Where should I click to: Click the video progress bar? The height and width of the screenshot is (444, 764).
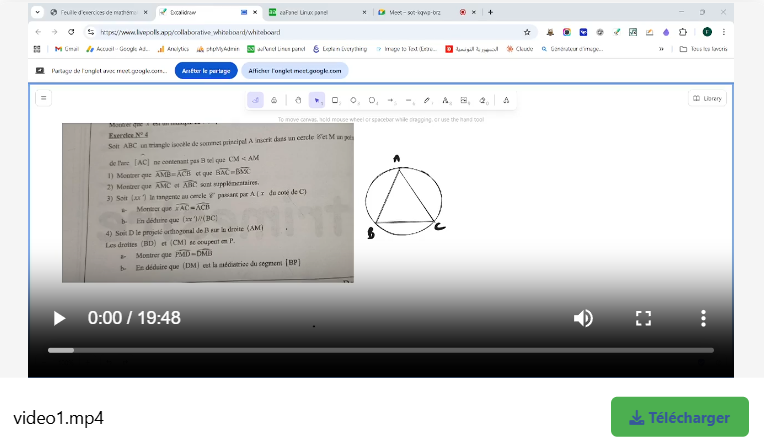tap(380, 350)
